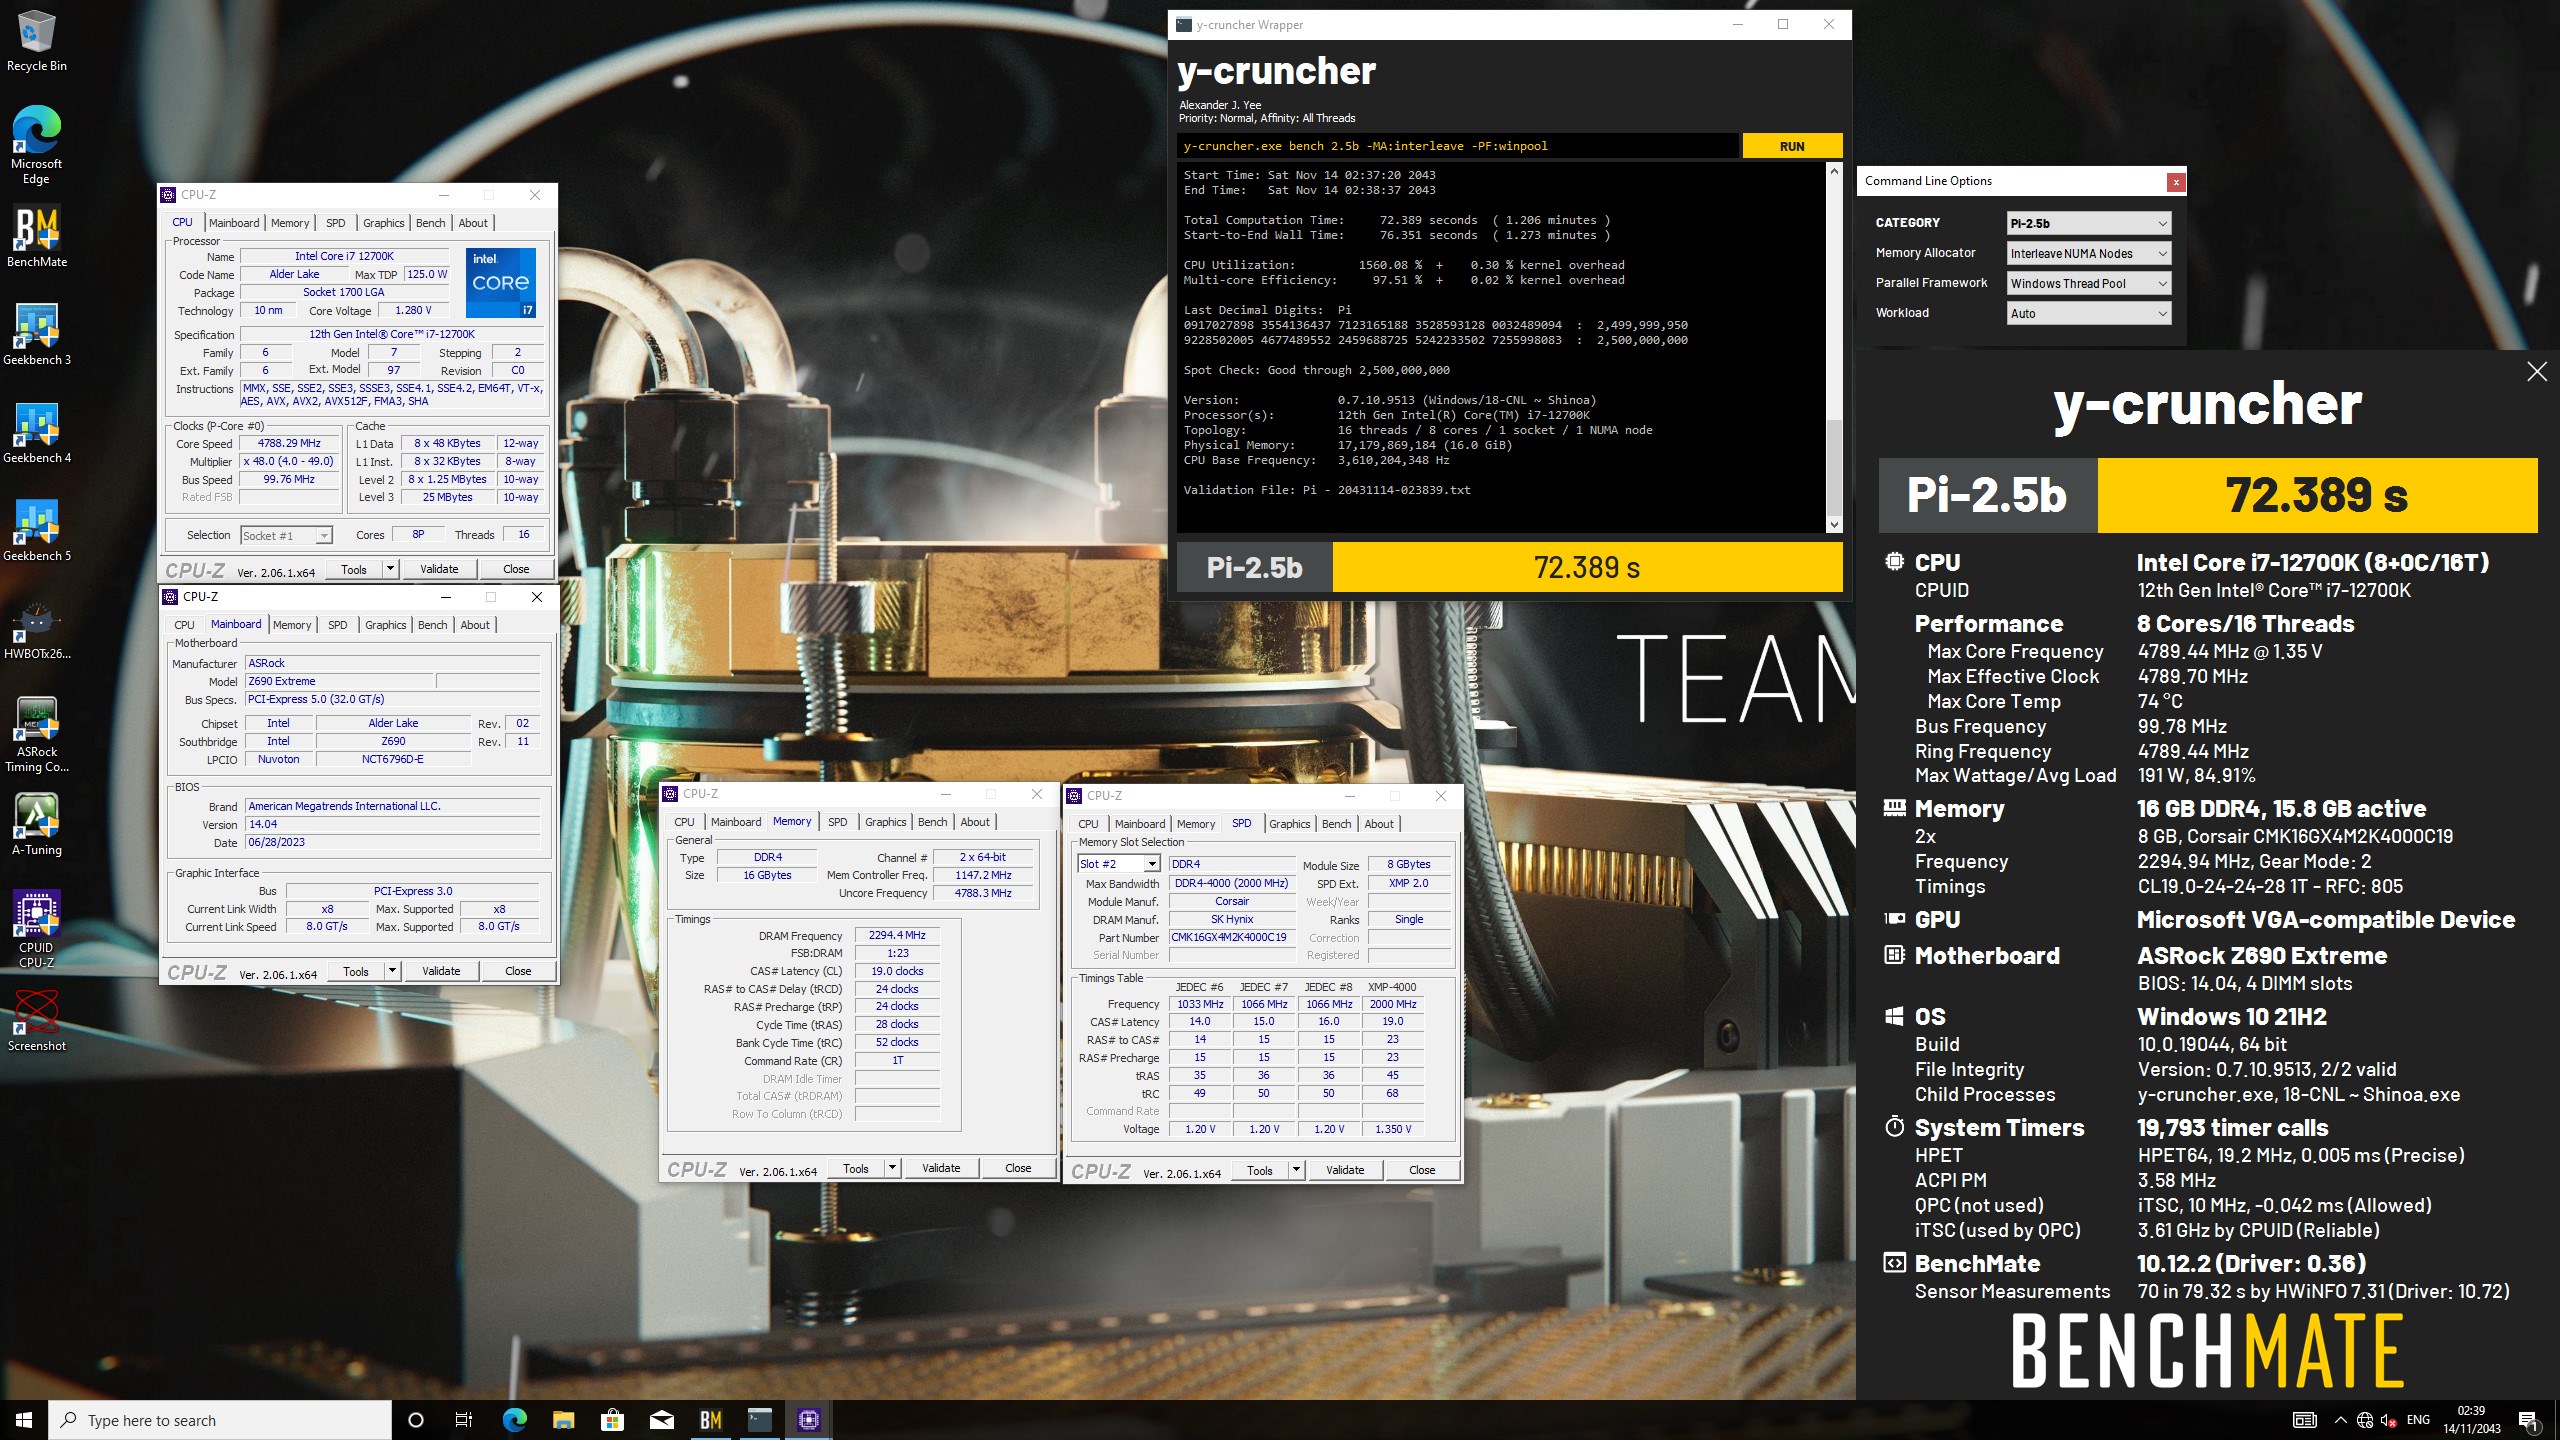Click Validate in CPU-Z CPU window
This screenshot has width=2560, height=1440.
coord(439,569)
